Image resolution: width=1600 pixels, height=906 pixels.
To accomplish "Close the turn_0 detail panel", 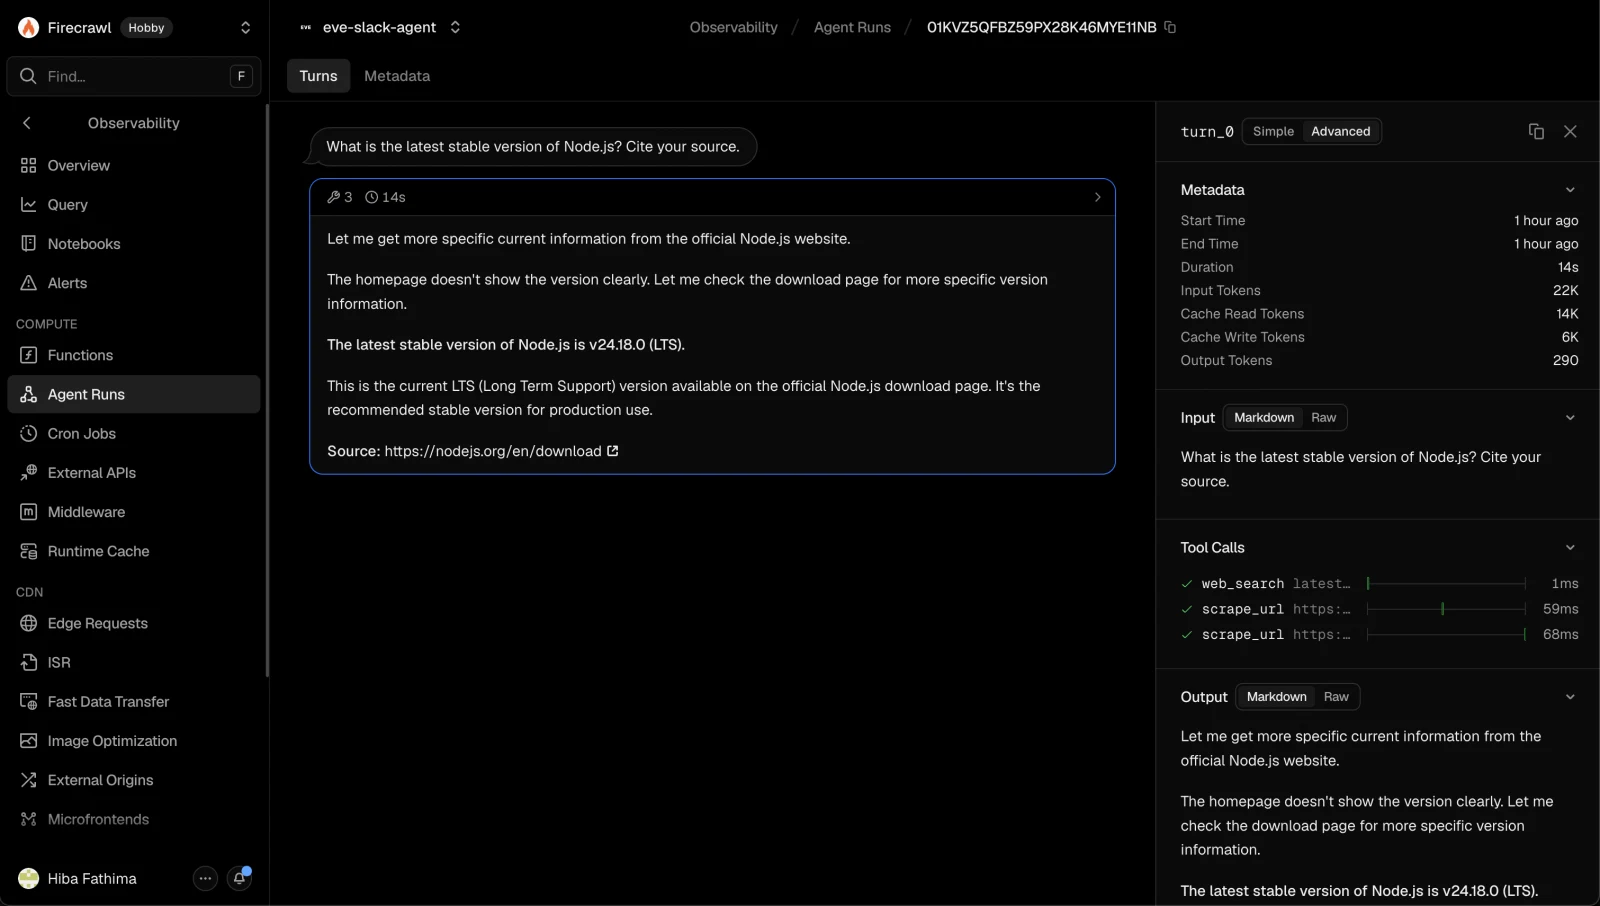I will [1570, 131].
